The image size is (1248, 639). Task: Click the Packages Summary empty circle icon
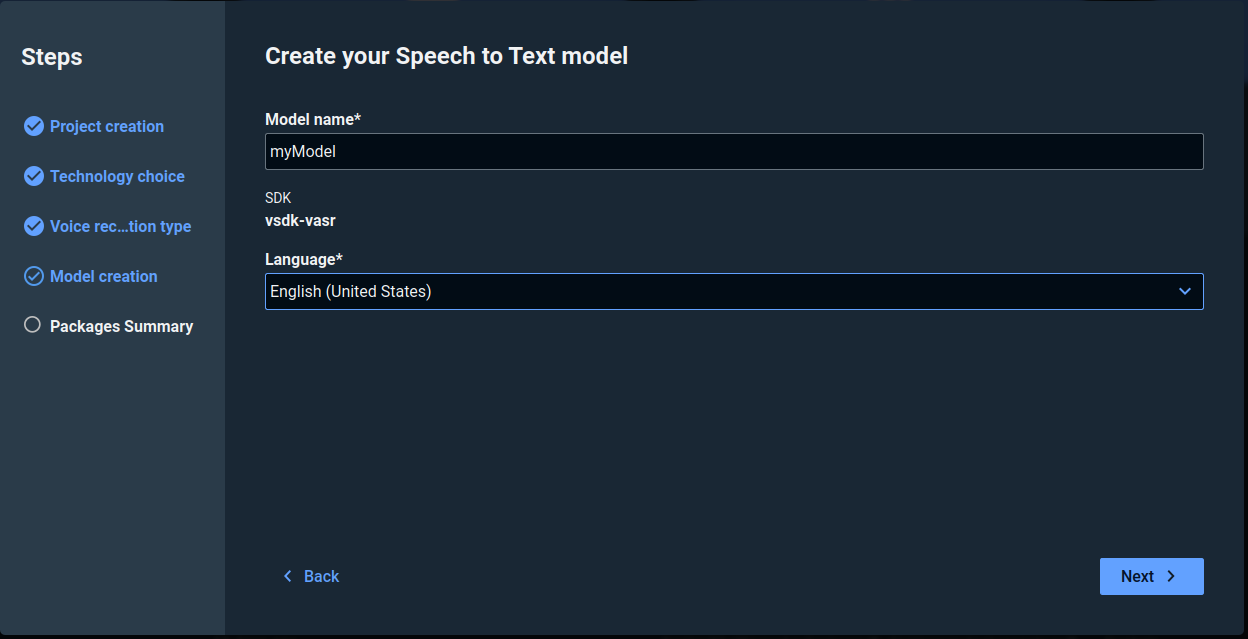pos(33,325)
